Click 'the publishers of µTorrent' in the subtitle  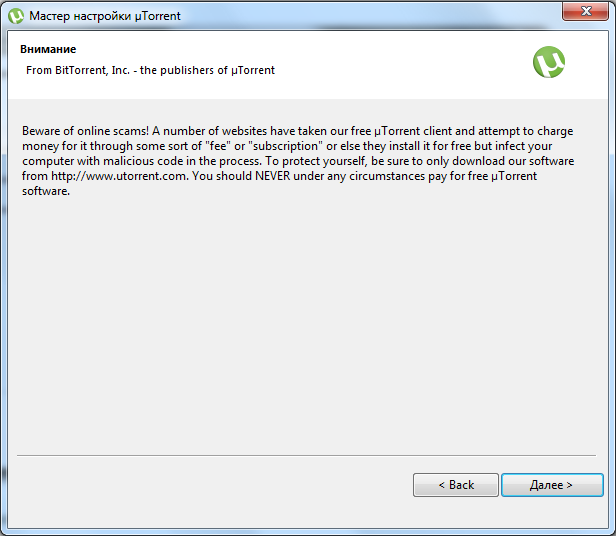click(207, 70)
